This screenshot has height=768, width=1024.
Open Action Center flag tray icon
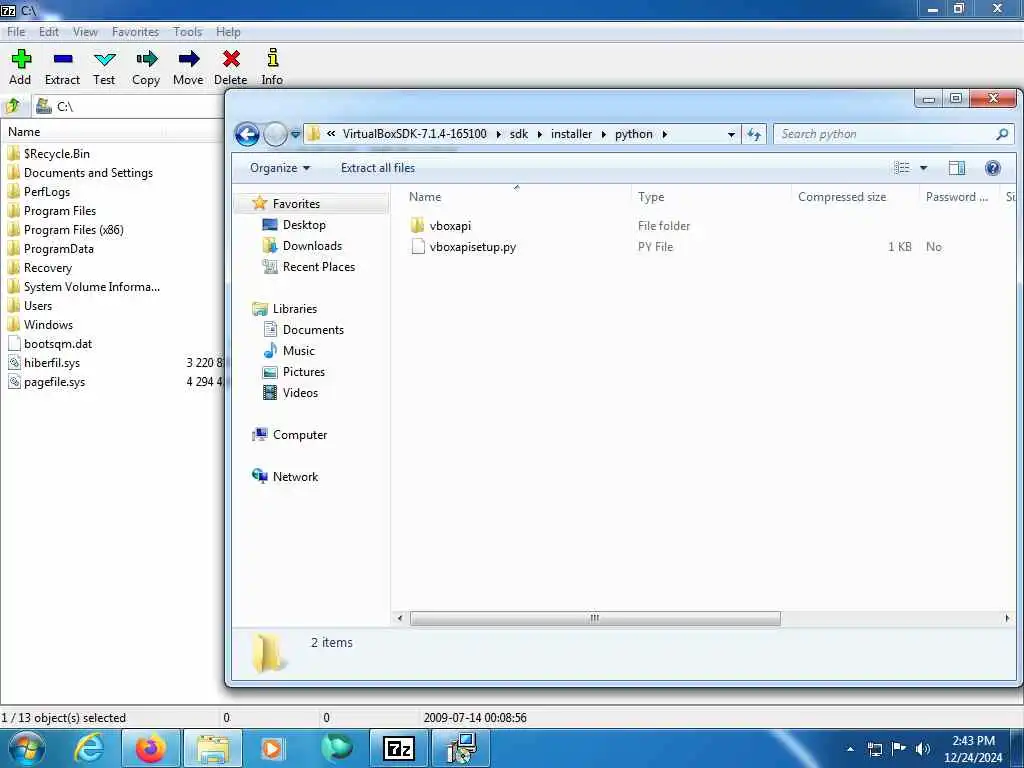point(899,749)
